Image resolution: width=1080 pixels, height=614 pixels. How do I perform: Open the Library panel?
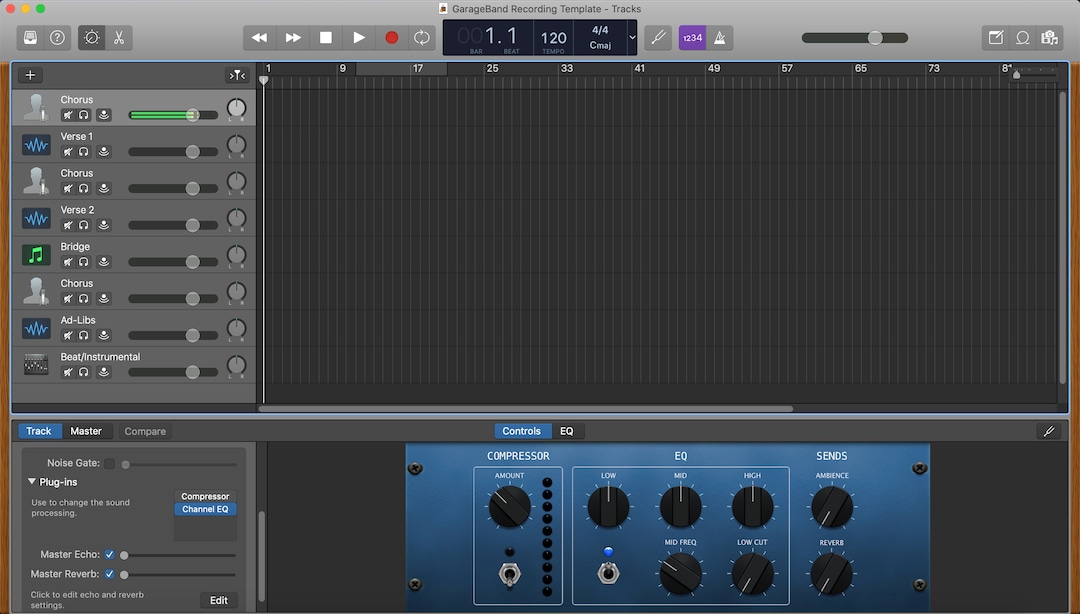pyautogui.click(x=28, y=37)
